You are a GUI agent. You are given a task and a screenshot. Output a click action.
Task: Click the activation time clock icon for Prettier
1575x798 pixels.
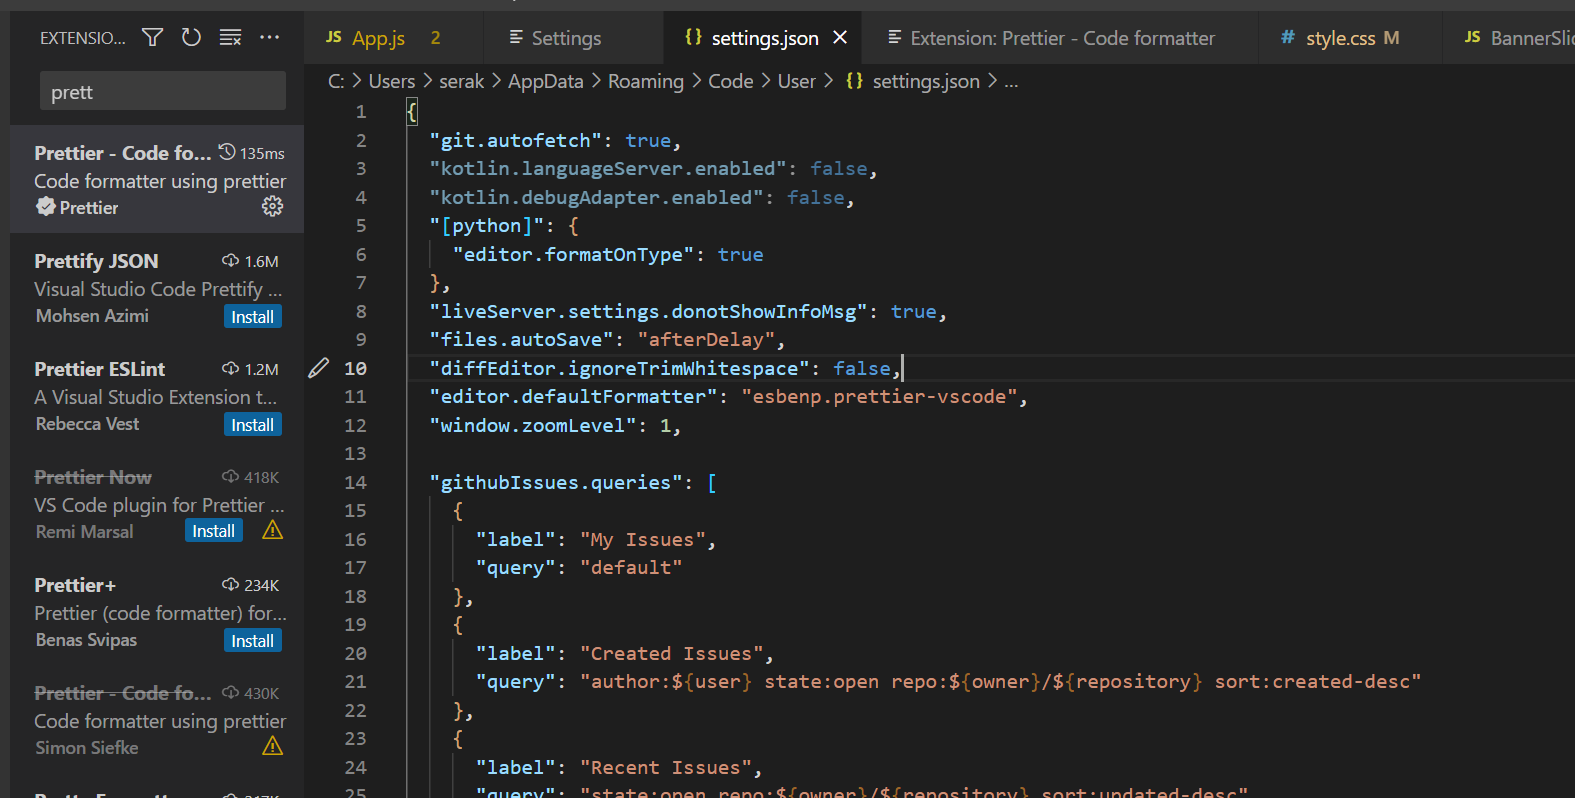tap(227, 152)
